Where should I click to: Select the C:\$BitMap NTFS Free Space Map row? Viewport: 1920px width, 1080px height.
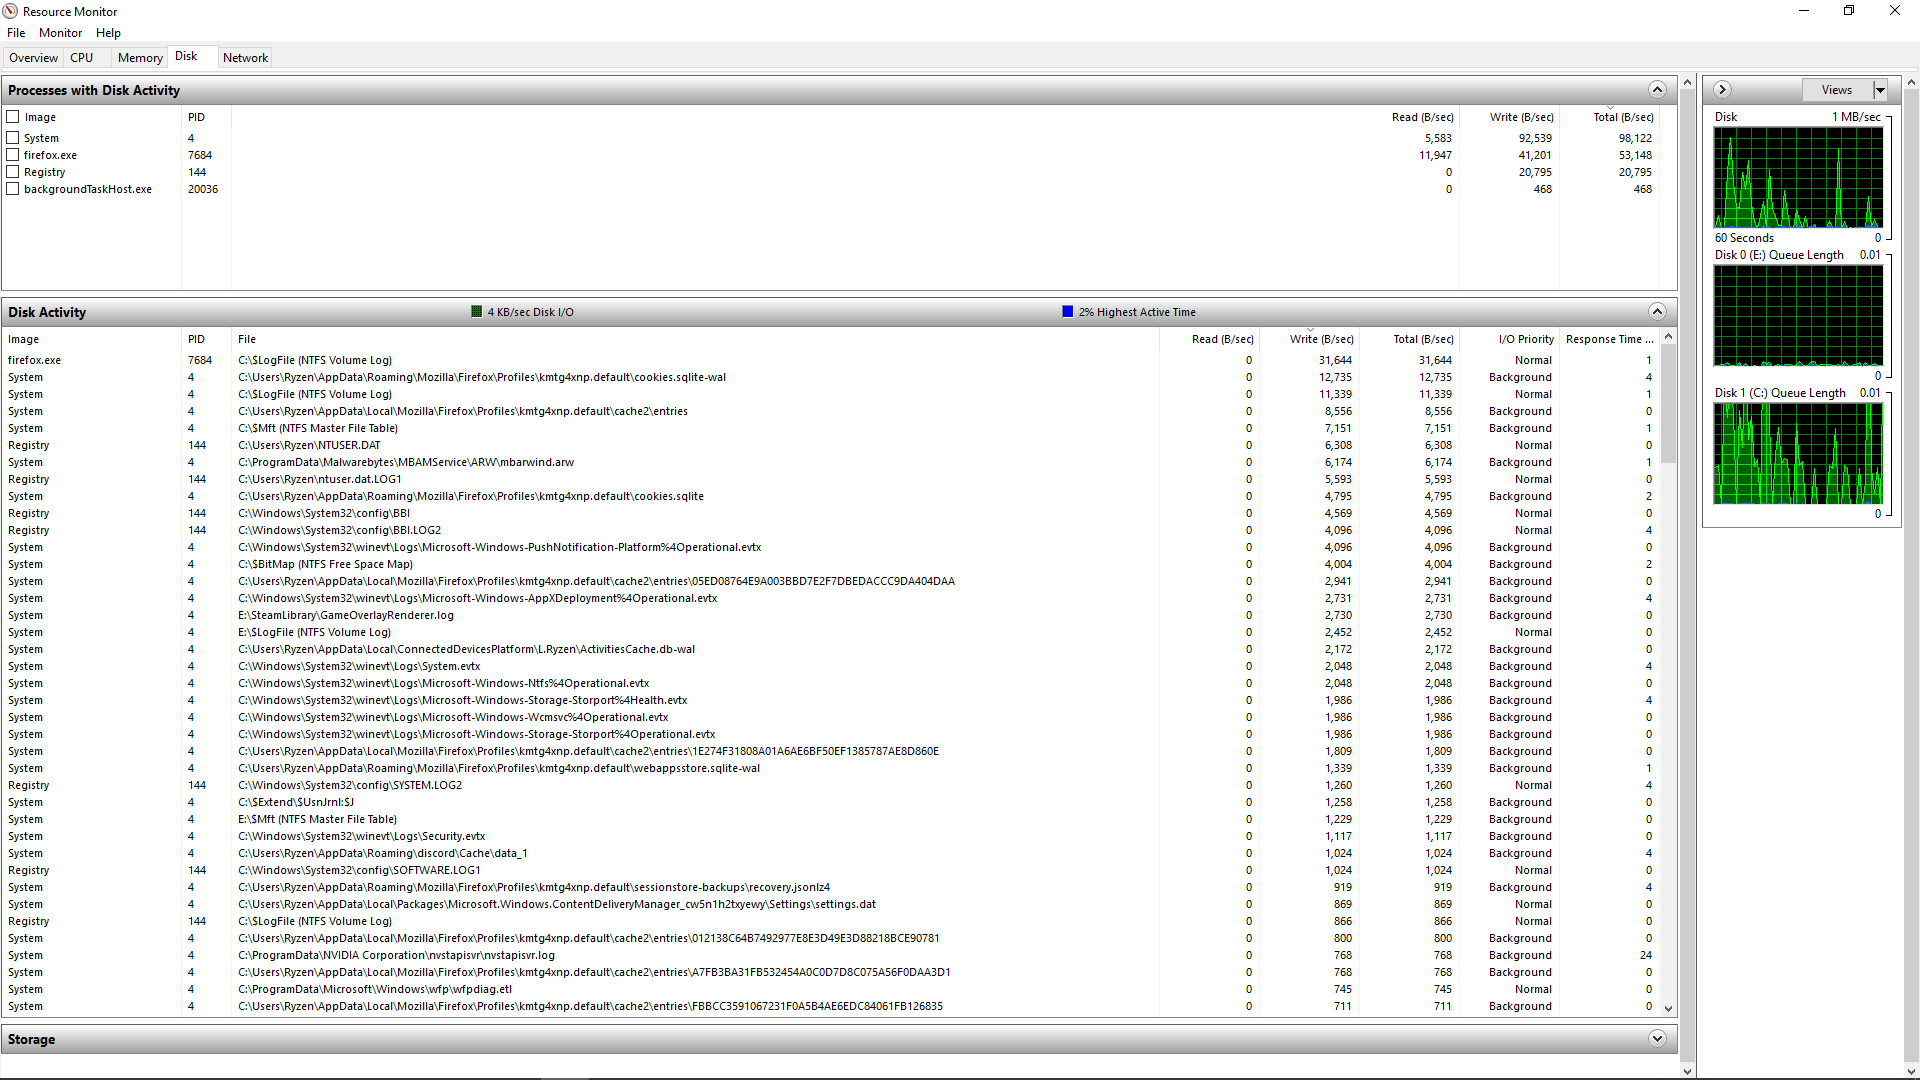pos(830,564)
